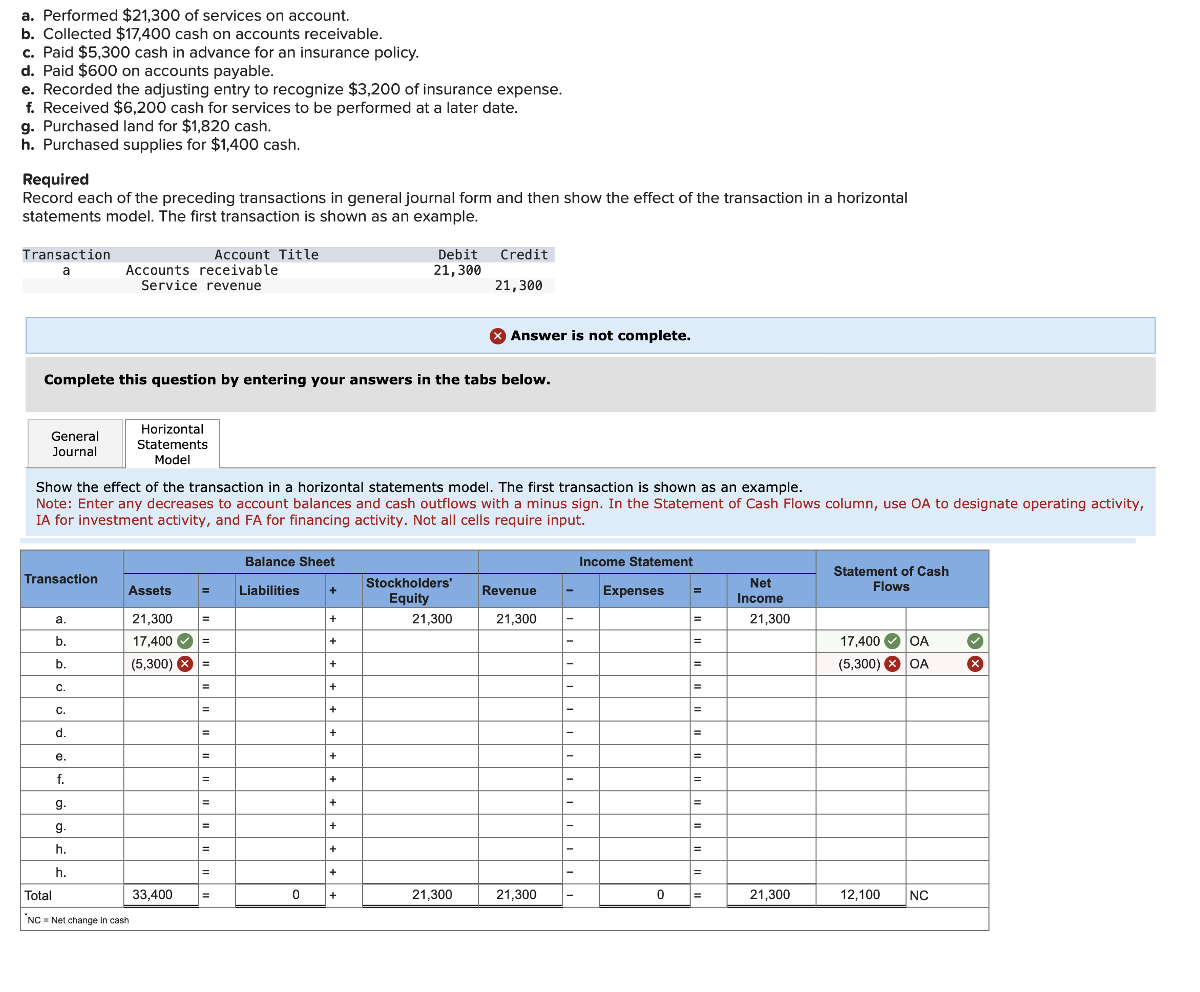Switch to the General Journal tab
1200x992 pixels.
click(x=74, y=443)
